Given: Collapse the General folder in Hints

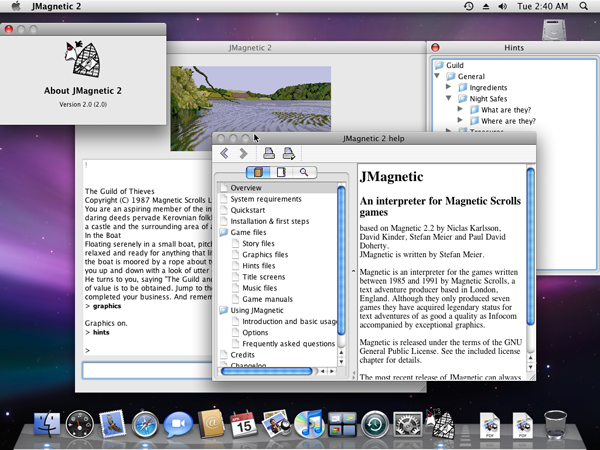Looking at the screenshot, I should (437, 76).
